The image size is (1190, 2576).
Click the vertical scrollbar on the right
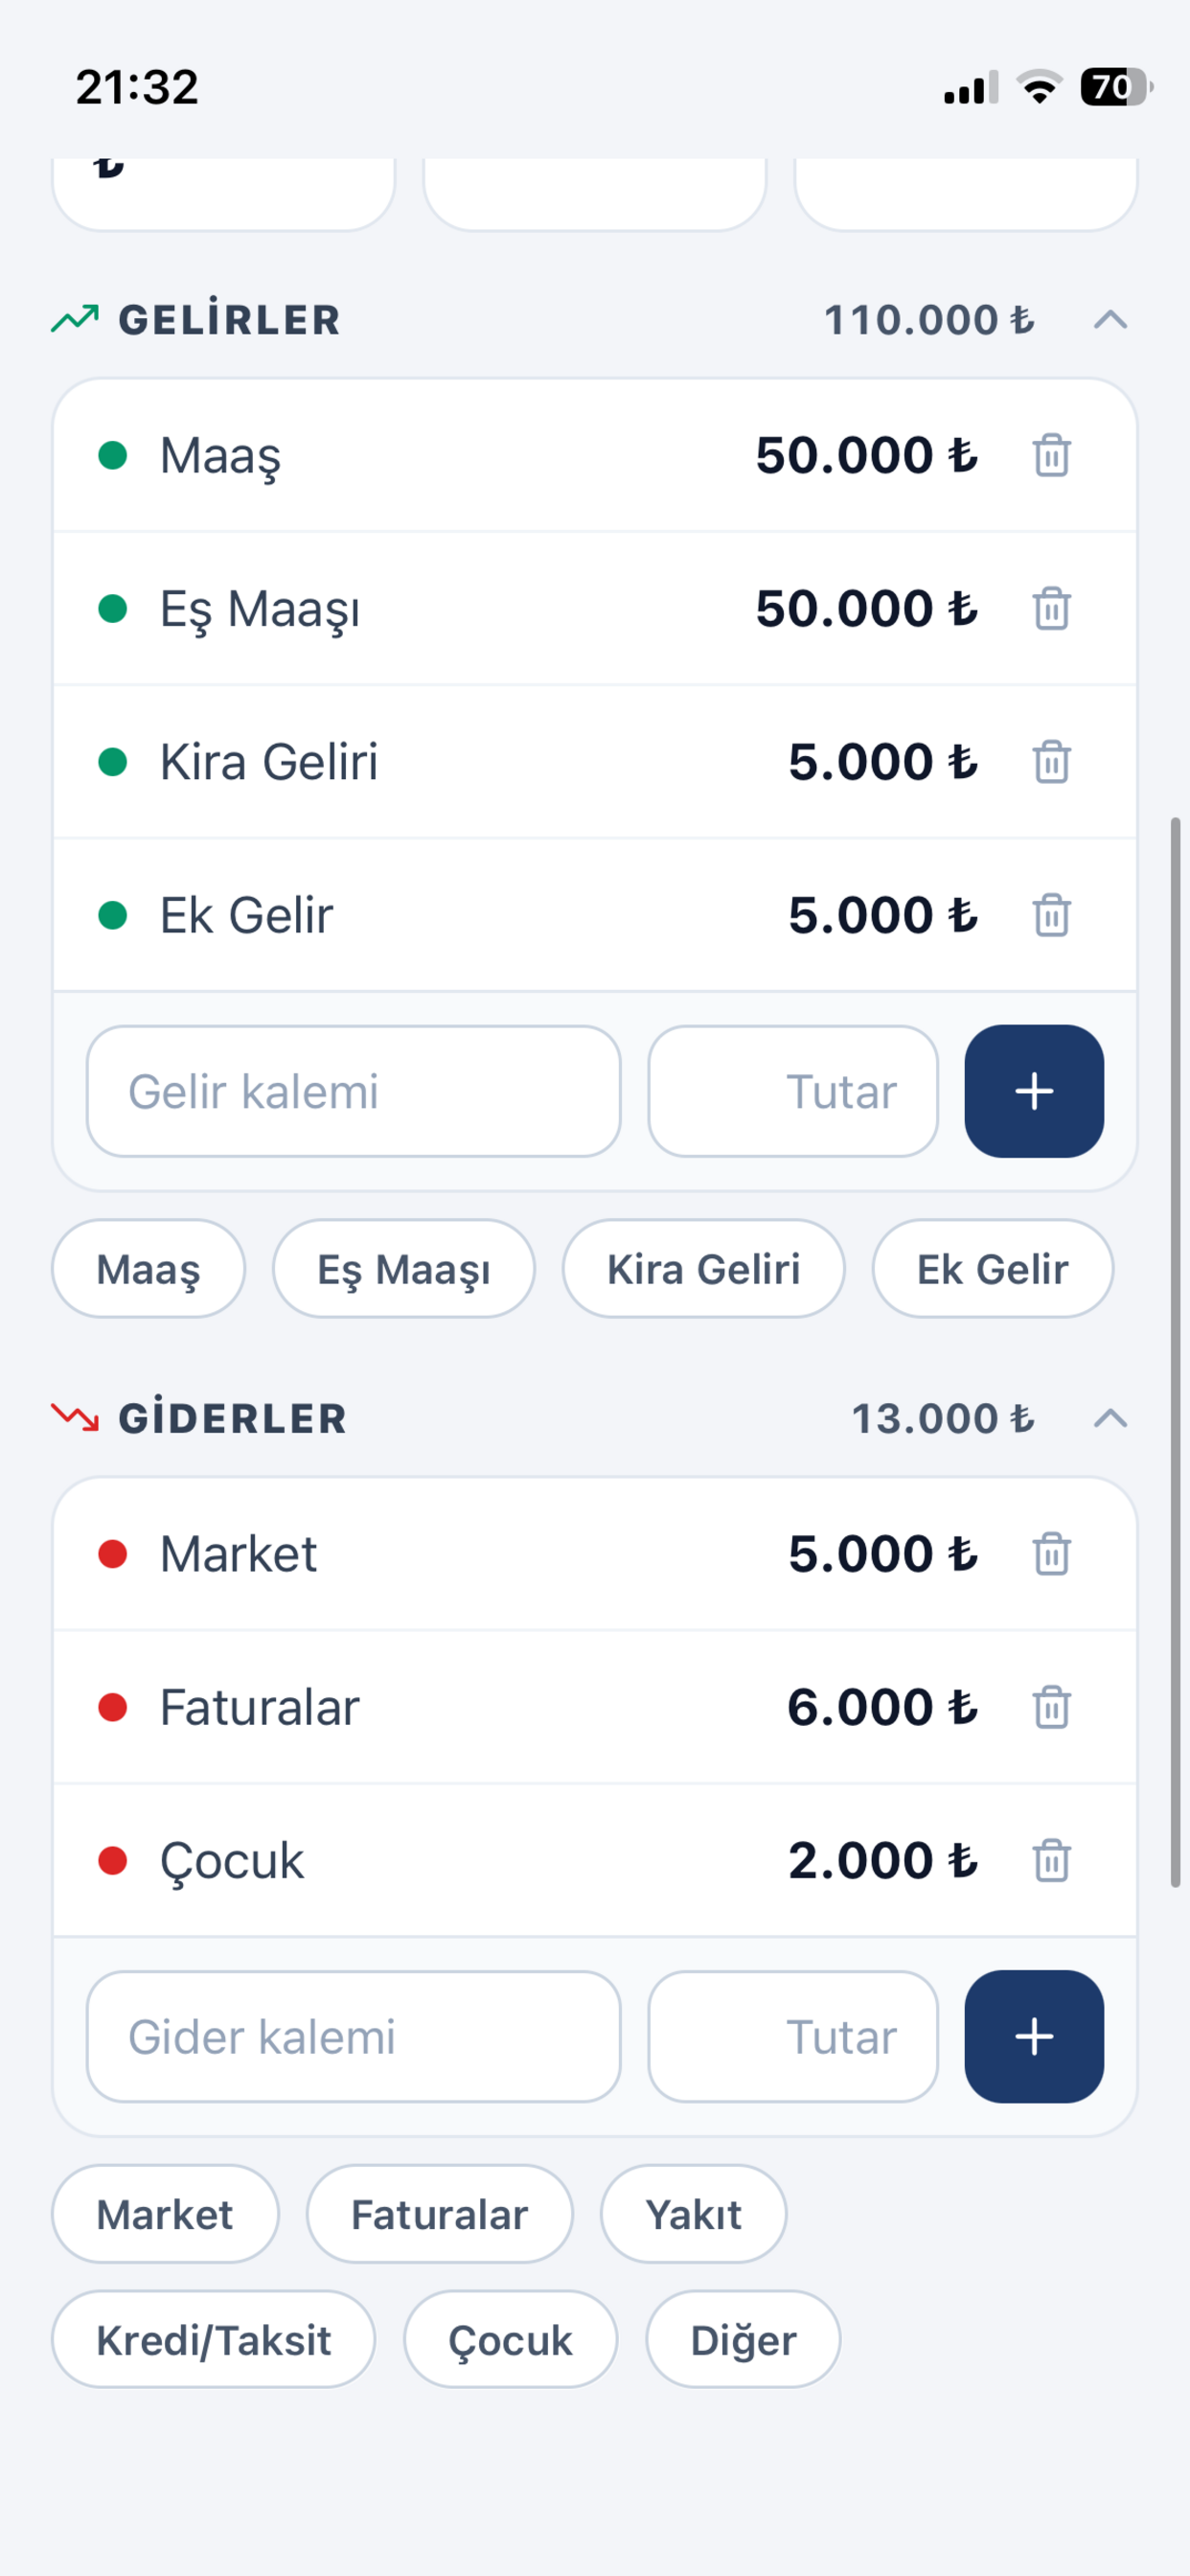coord(1176,1352)
